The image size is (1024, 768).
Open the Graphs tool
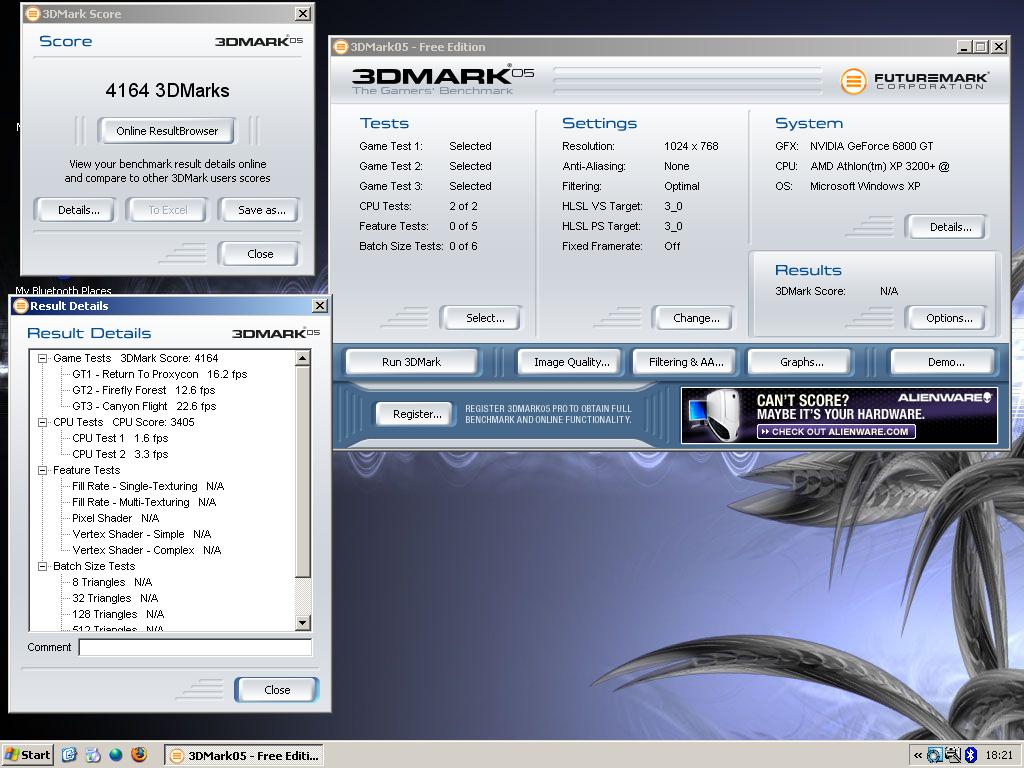(x=801, y=362)
